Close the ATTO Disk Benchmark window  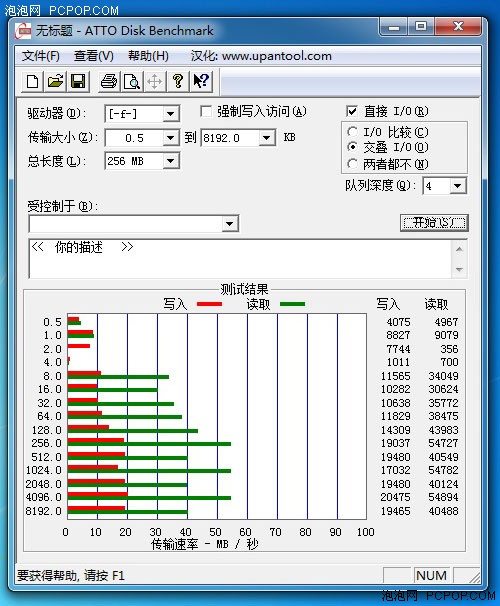pos(458,27)
